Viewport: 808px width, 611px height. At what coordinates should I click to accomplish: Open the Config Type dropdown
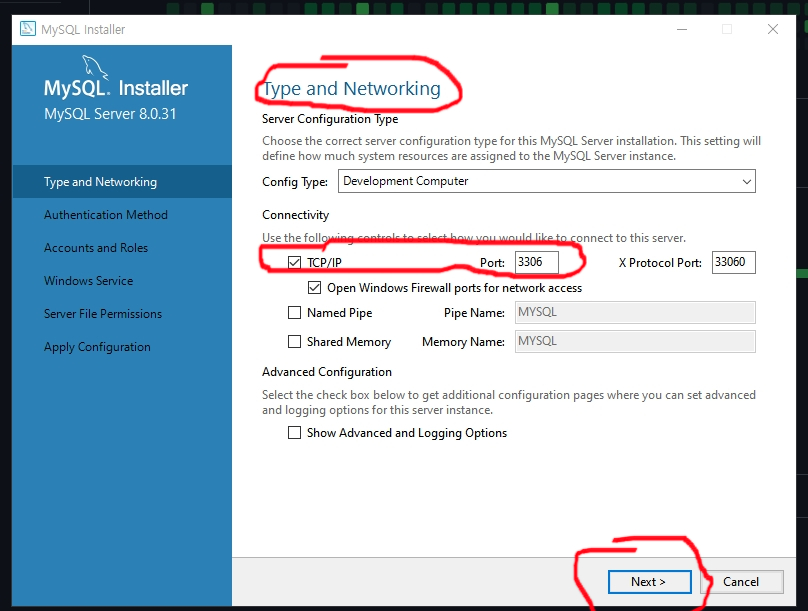pyautogui.click(x=547, y=181)
